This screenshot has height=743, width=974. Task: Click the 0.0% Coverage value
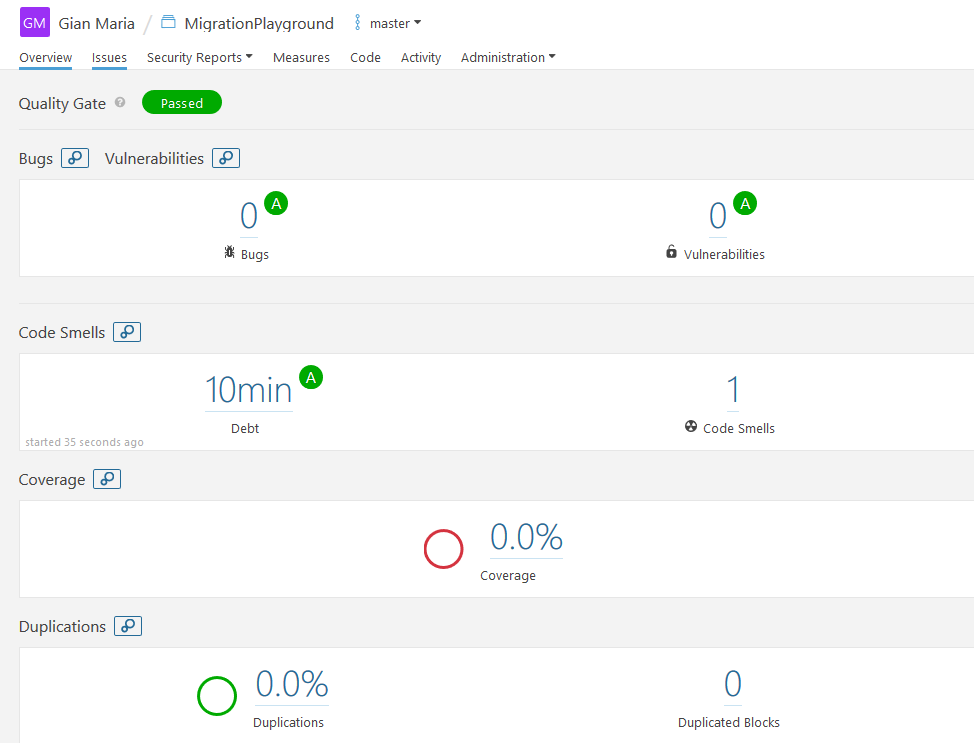click(x=526, y=538)
